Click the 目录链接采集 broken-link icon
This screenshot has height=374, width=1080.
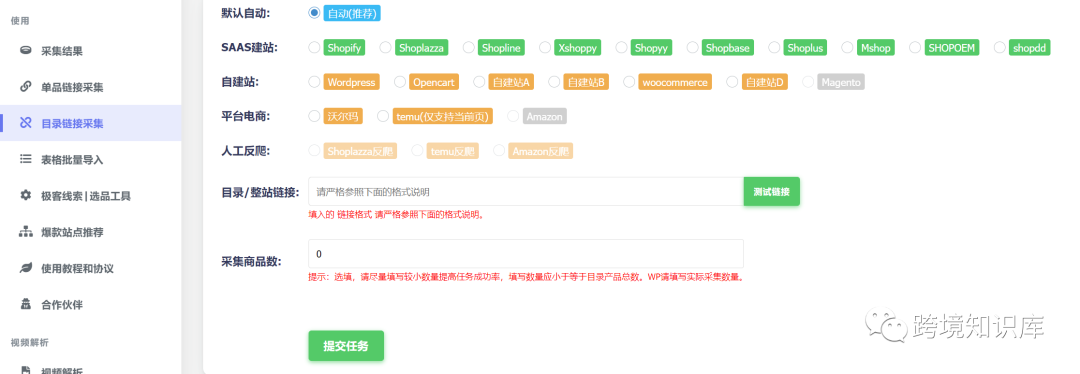click(x=25, y=123)
